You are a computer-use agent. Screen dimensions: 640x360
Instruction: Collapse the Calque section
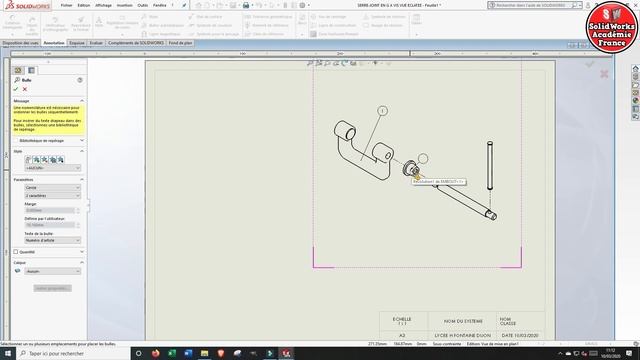[82, 262]
